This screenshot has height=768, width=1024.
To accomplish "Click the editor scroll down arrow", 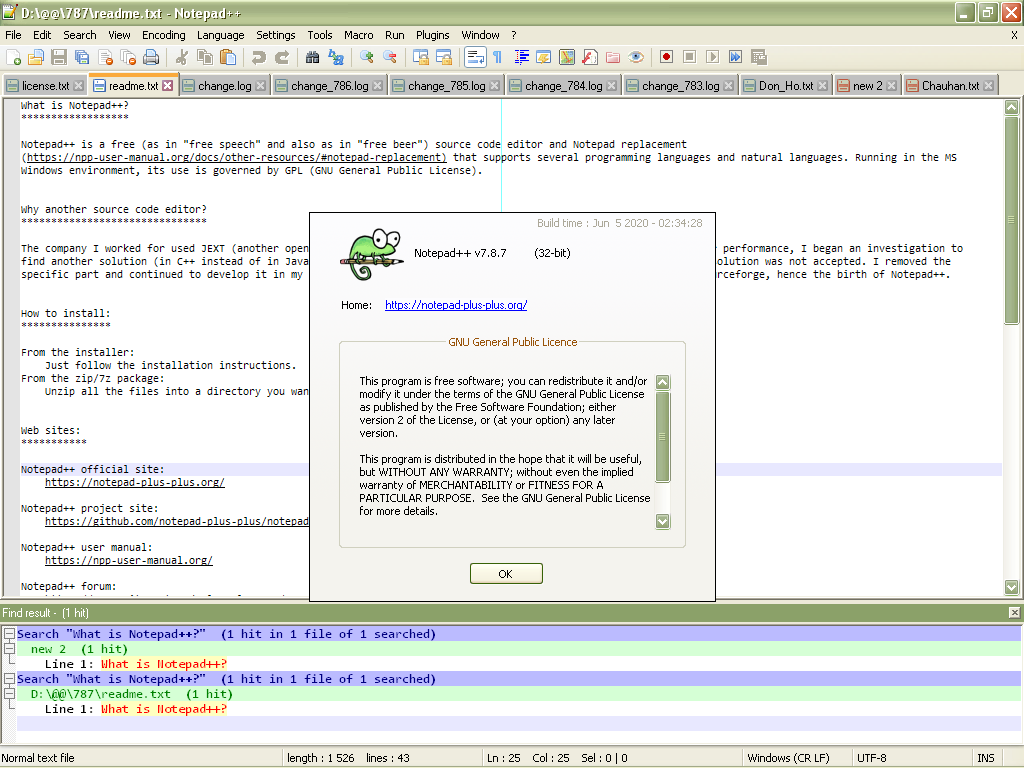I will click(1012, 587).
